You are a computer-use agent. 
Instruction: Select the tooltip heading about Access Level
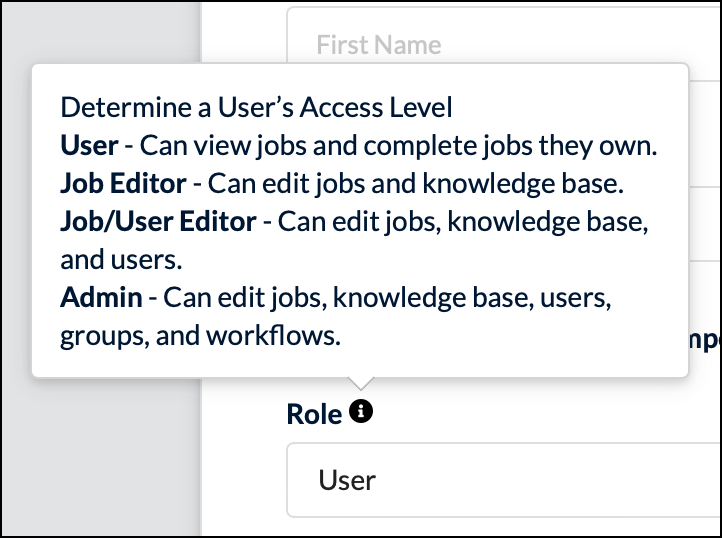coord(256,107)
